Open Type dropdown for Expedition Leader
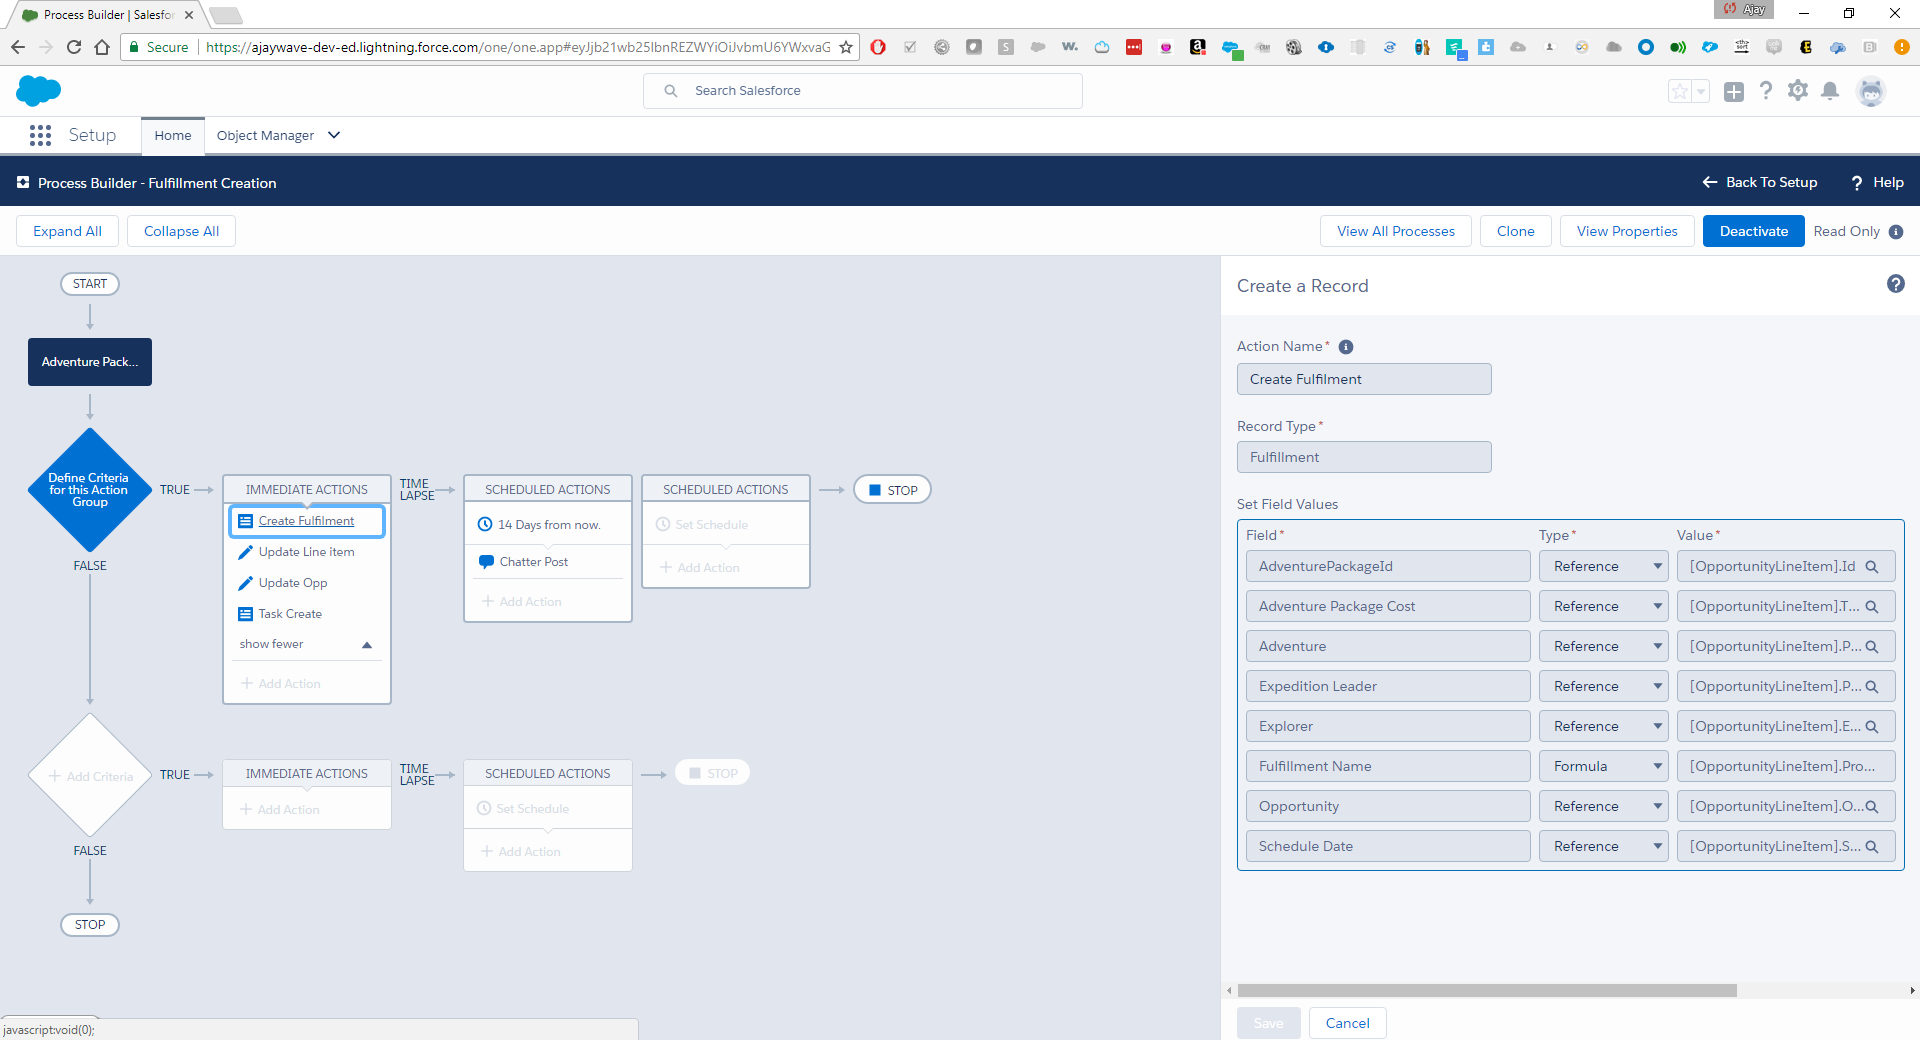The image size is (1920, 1040). (x=1604, y=686)
